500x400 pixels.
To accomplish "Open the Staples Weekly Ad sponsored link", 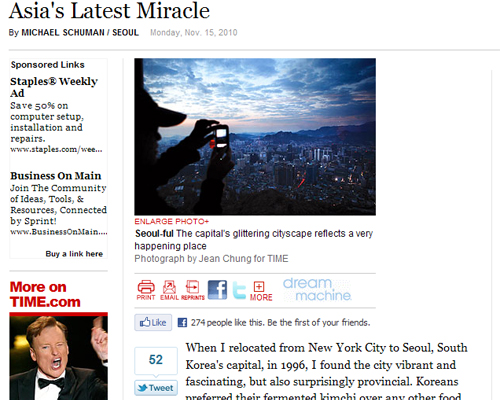I will [54, 87].
